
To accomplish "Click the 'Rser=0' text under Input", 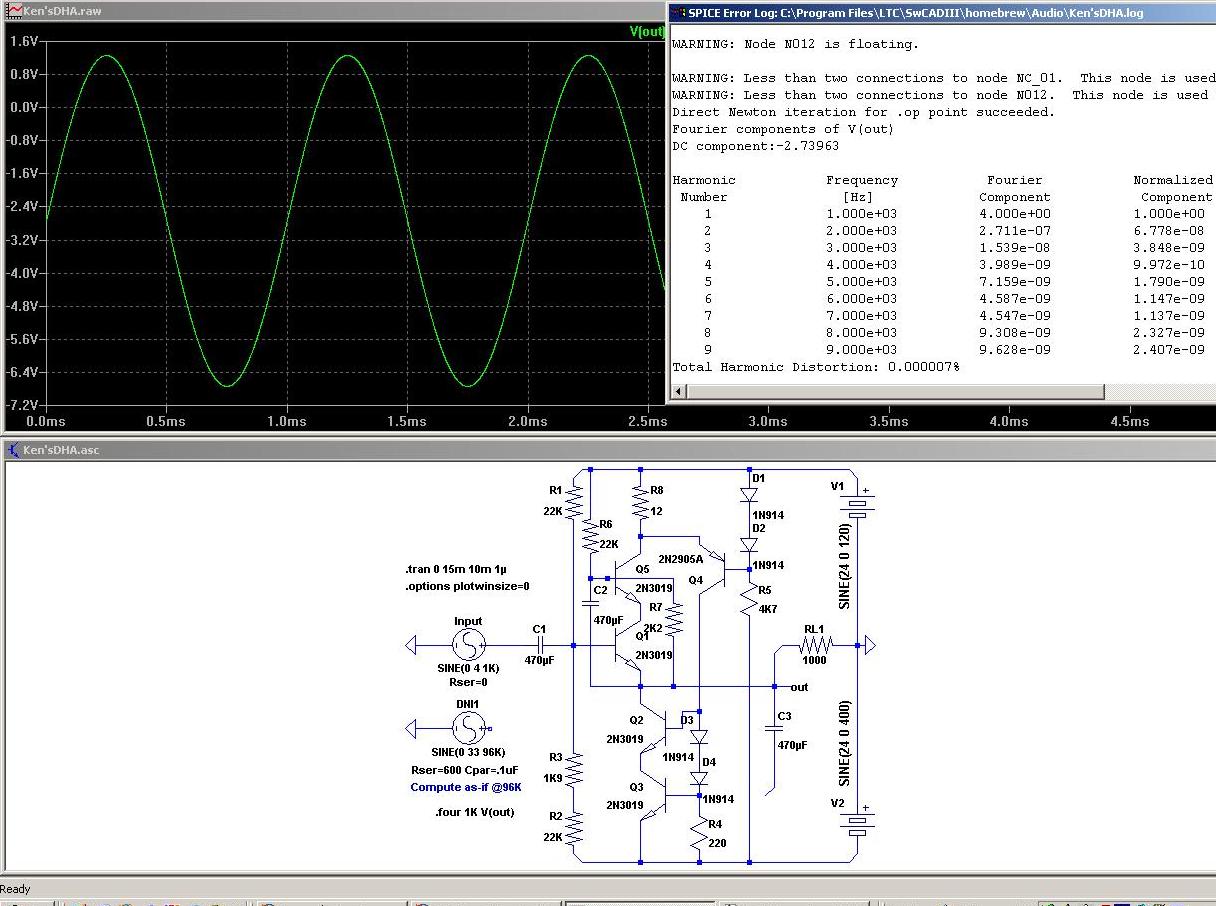I will pos(468,683).
